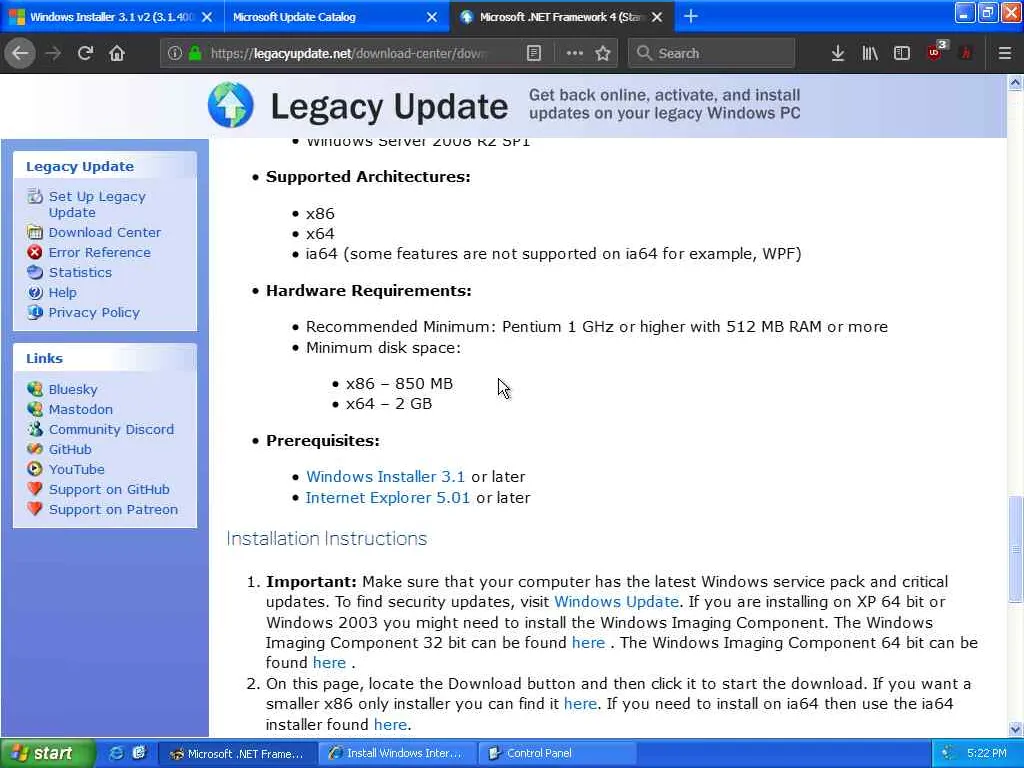The width and height of the screenshot is (1024, 768).
Task: Switch to Windows Installer 3.1 v2 tab
Action: (112, 17)
